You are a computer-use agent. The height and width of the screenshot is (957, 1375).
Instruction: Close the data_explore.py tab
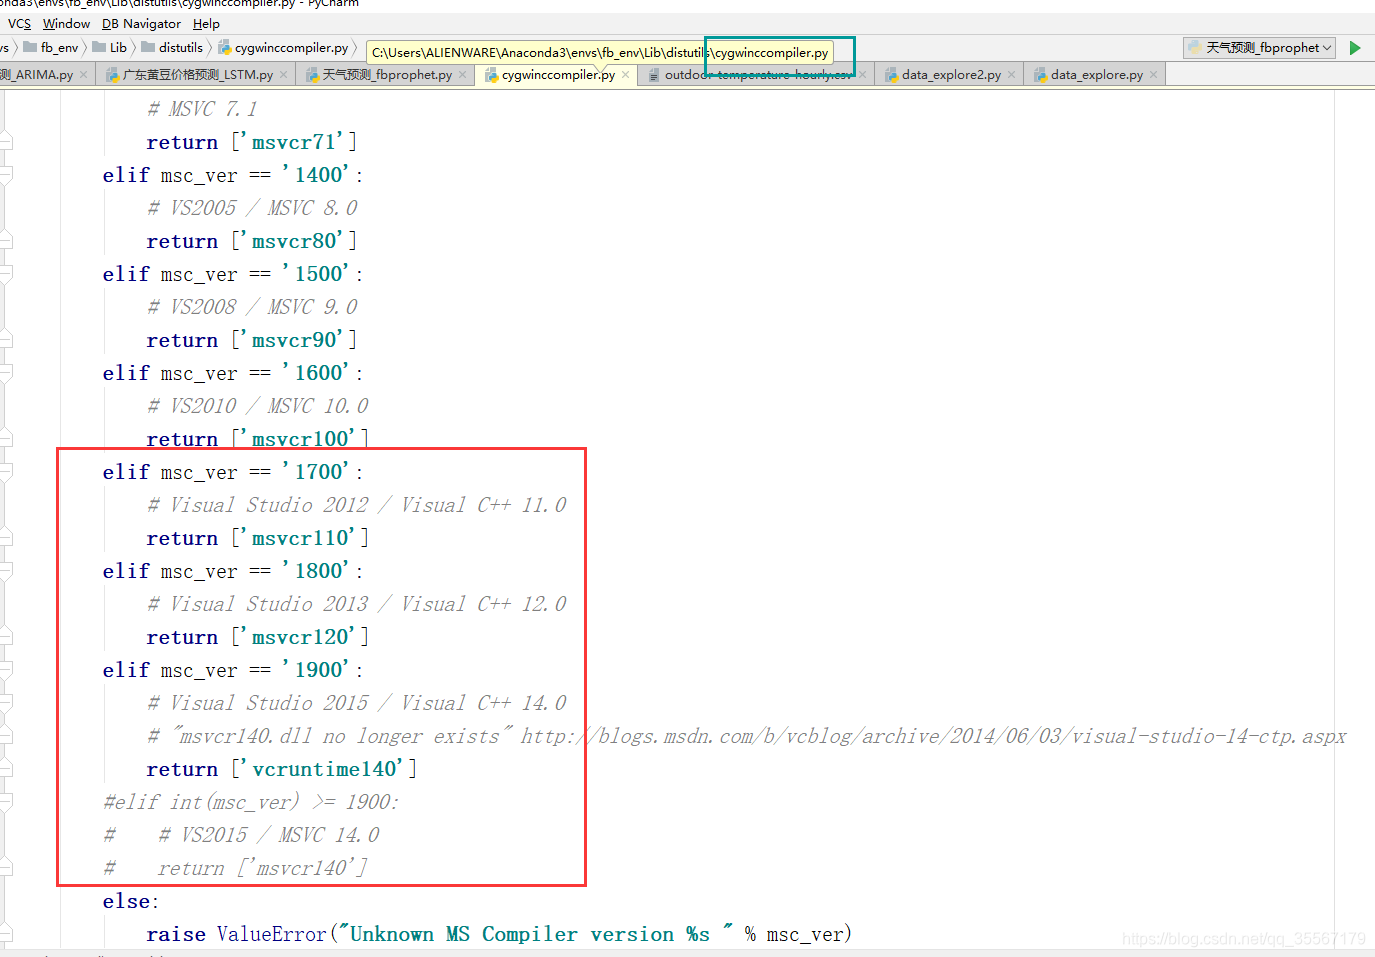pos(1154,75)
